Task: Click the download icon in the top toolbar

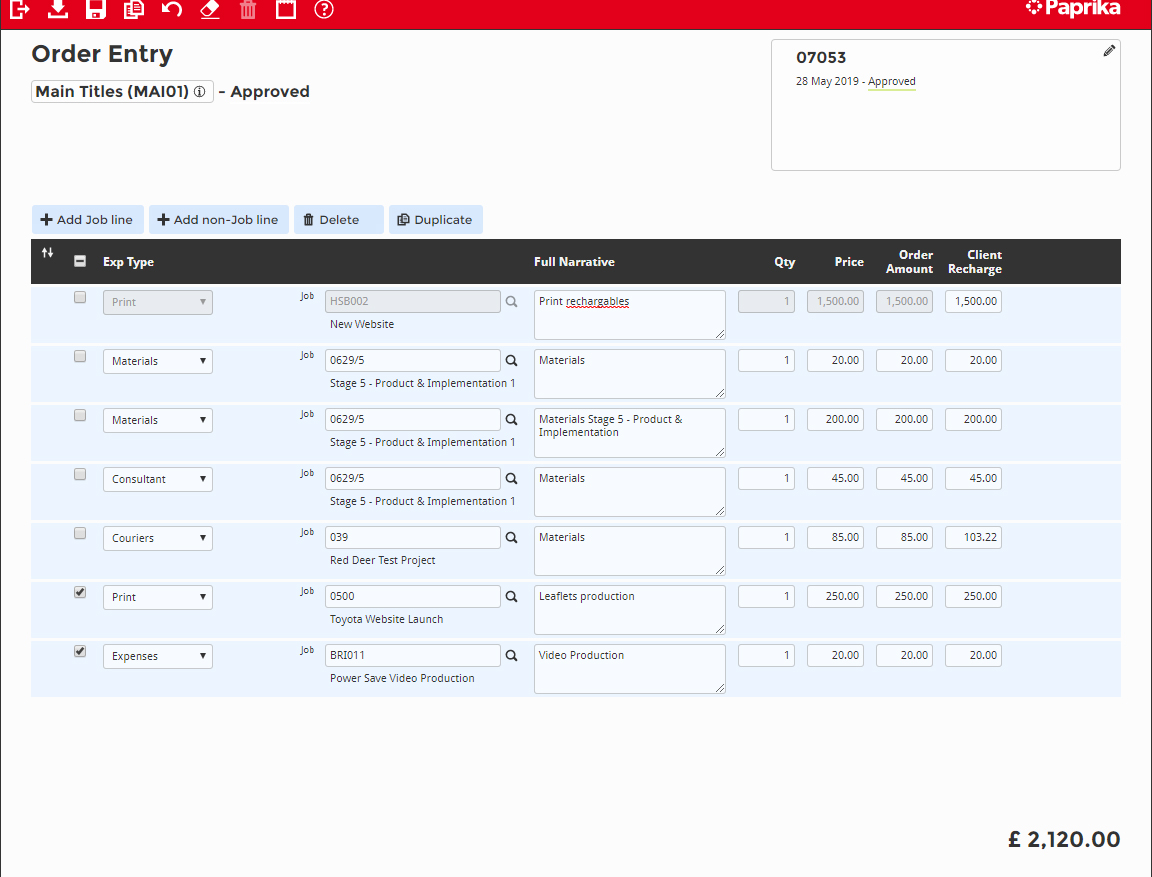Action: (x=58, y=9)
